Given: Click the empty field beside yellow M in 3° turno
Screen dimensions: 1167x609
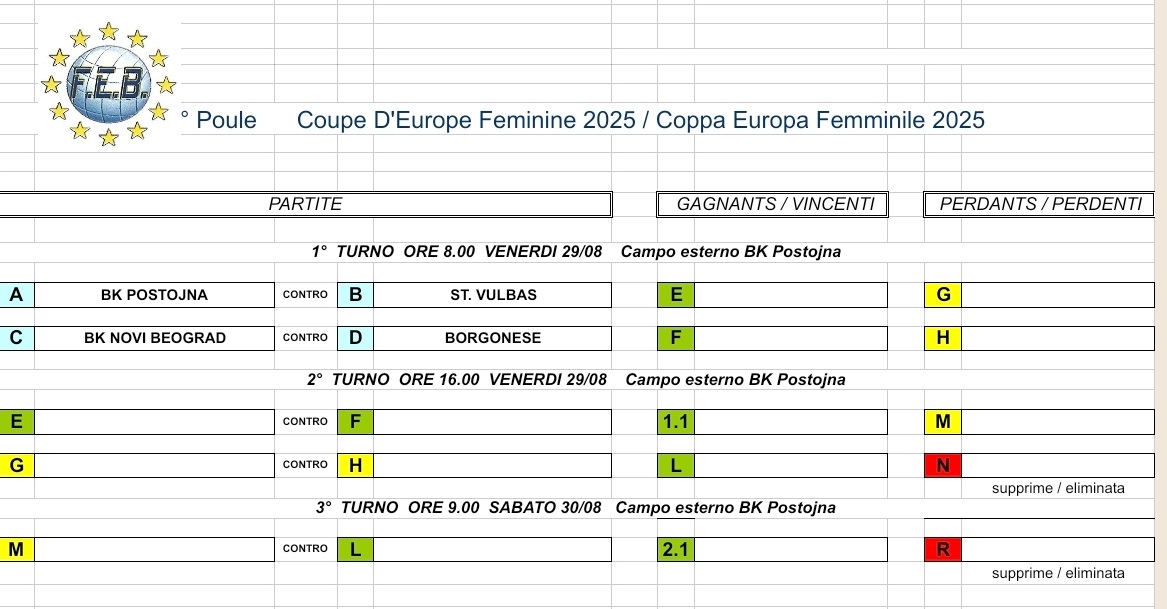Looking at the screenshot, I should 154,549.
